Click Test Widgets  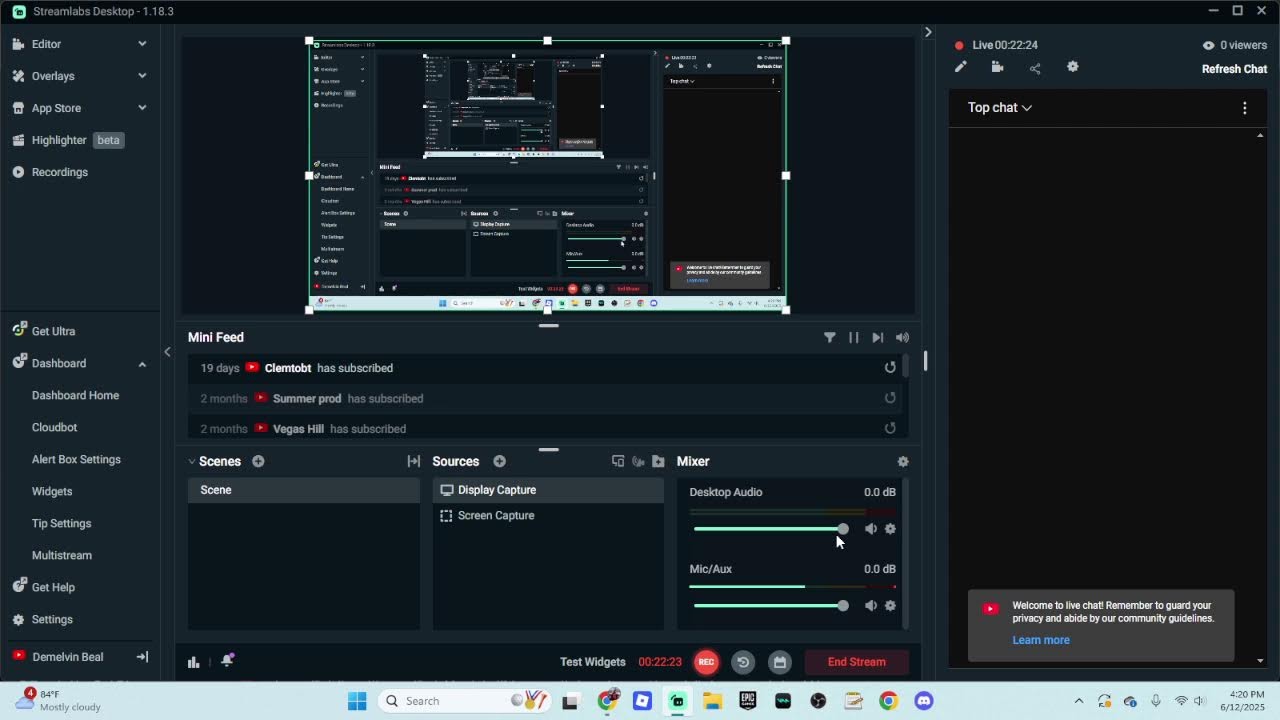click(x=593, y=662)
